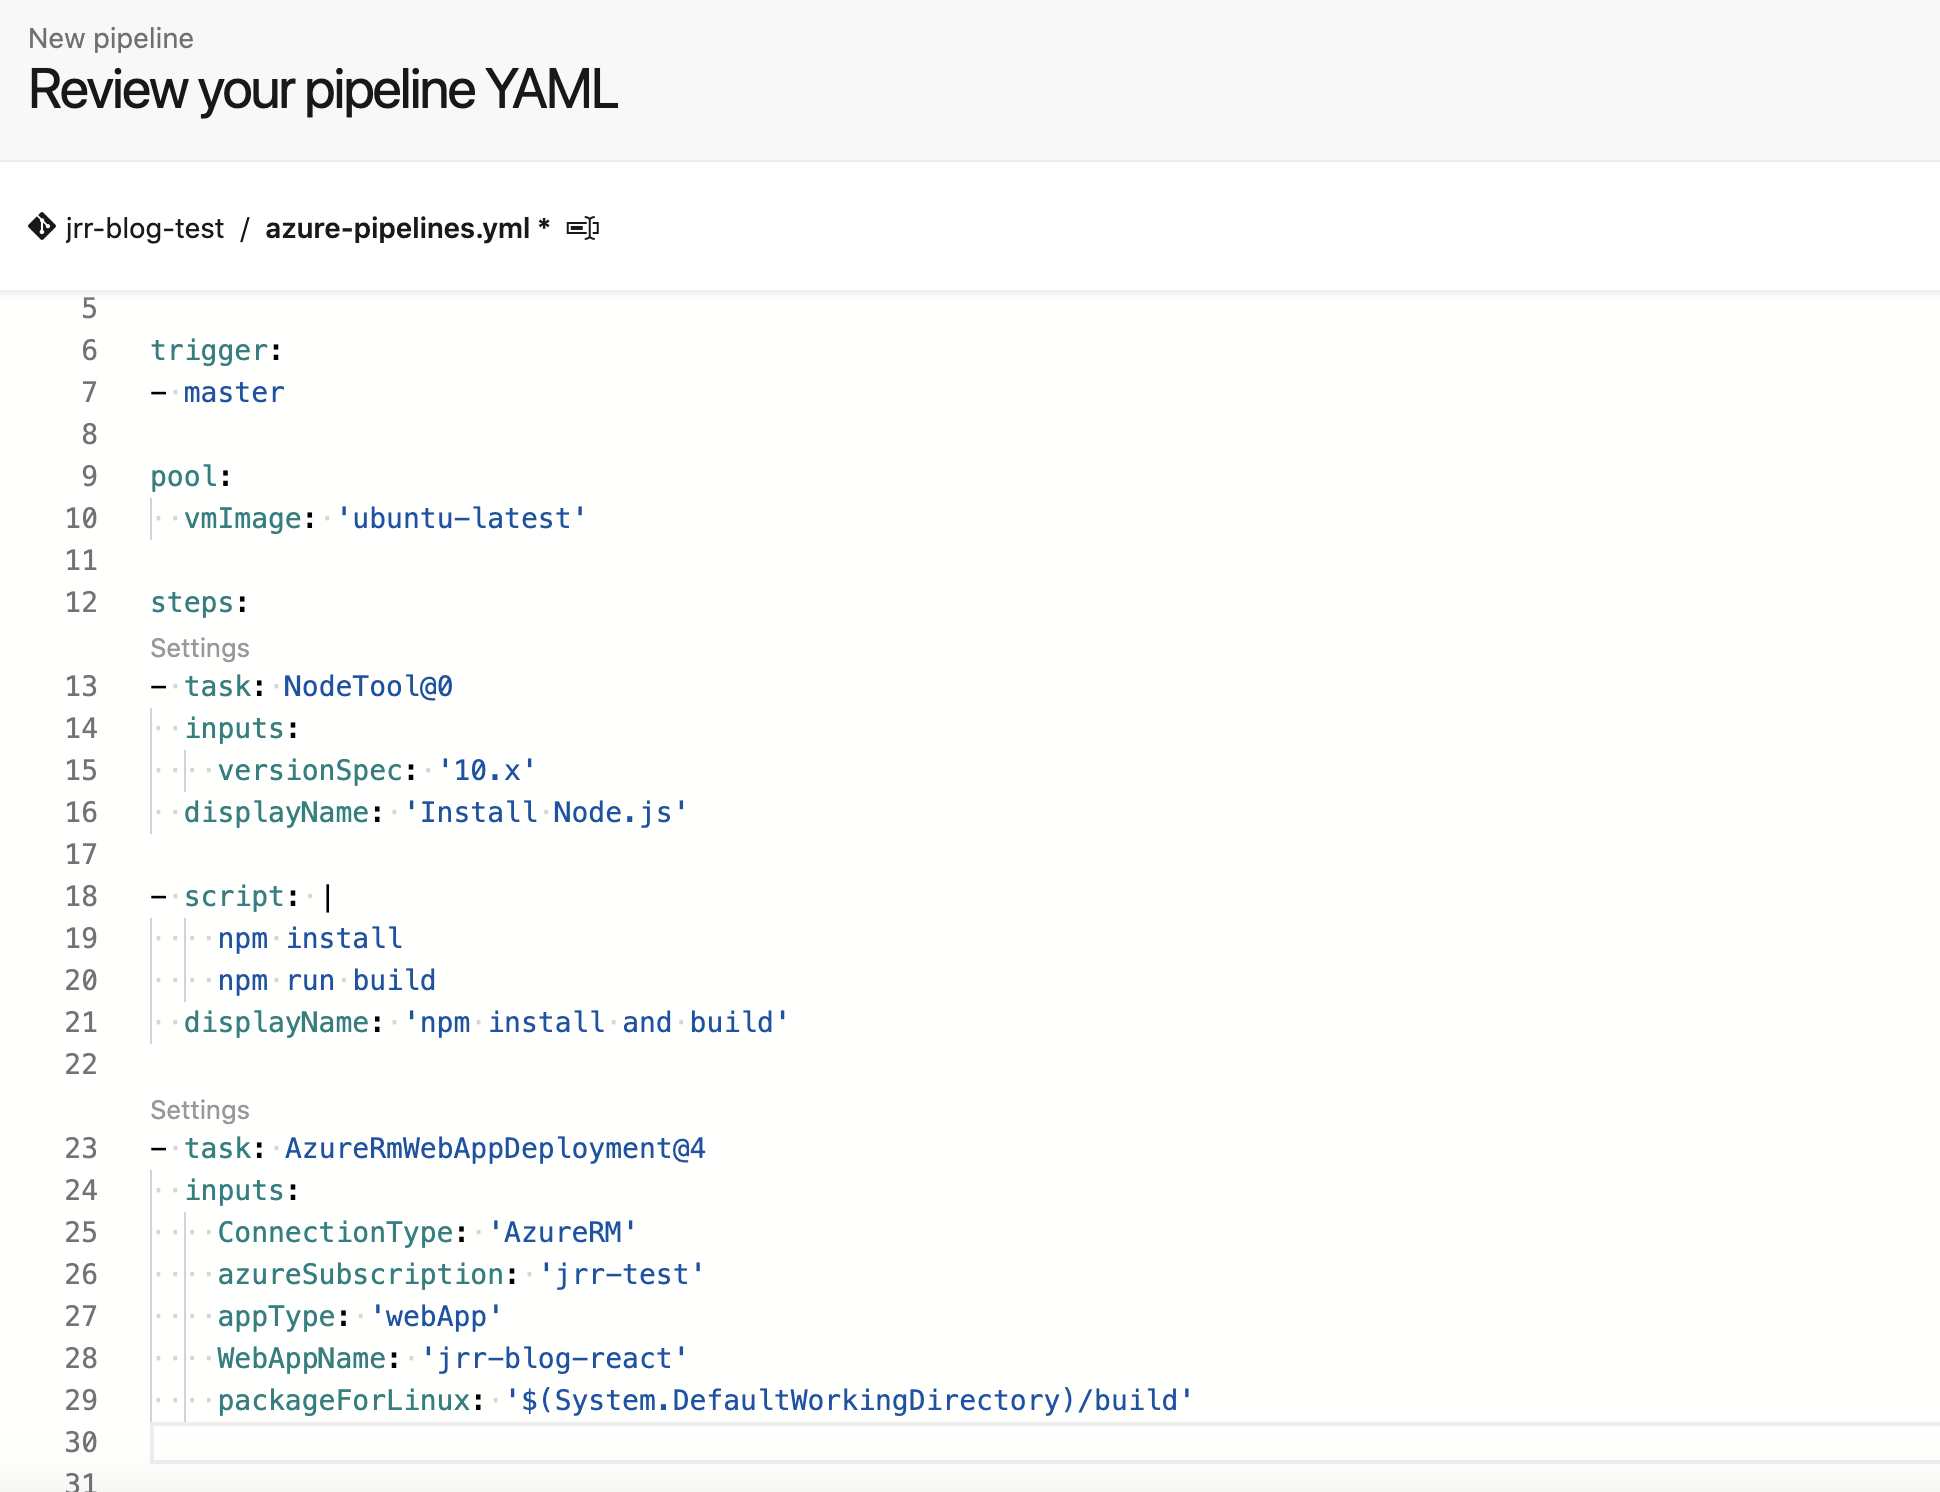Open jrr-blog-test repository link
This screenshot has width=1940, height=1492.
144,228
